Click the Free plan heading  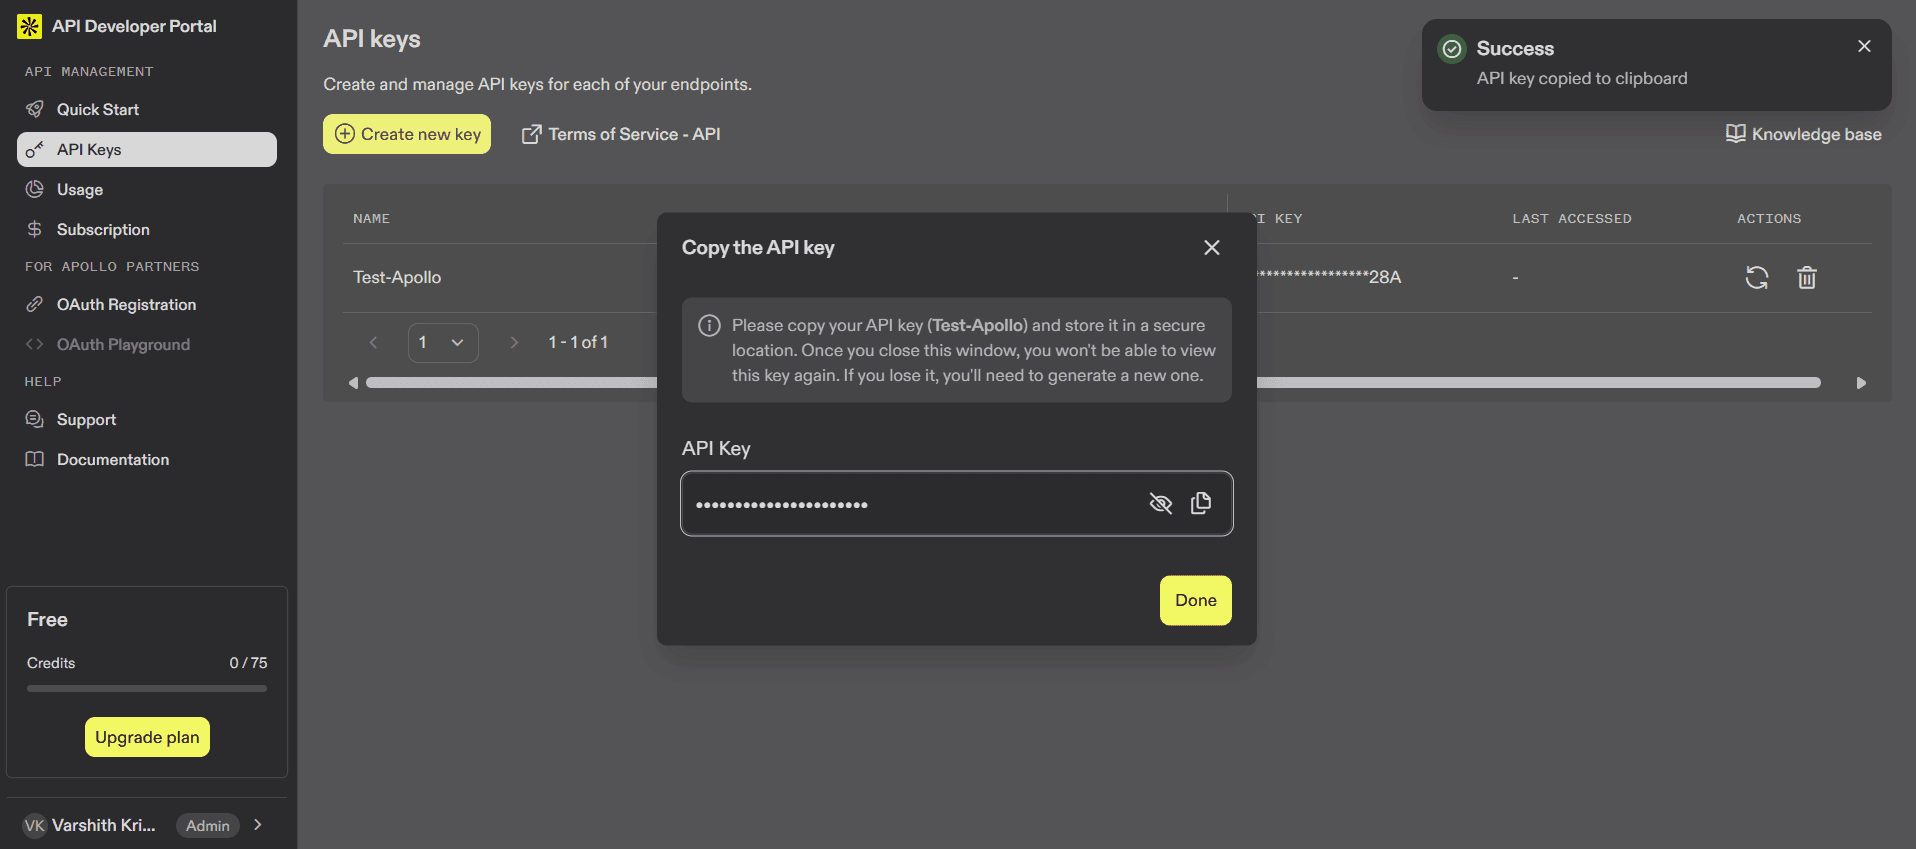click(47, 620)
